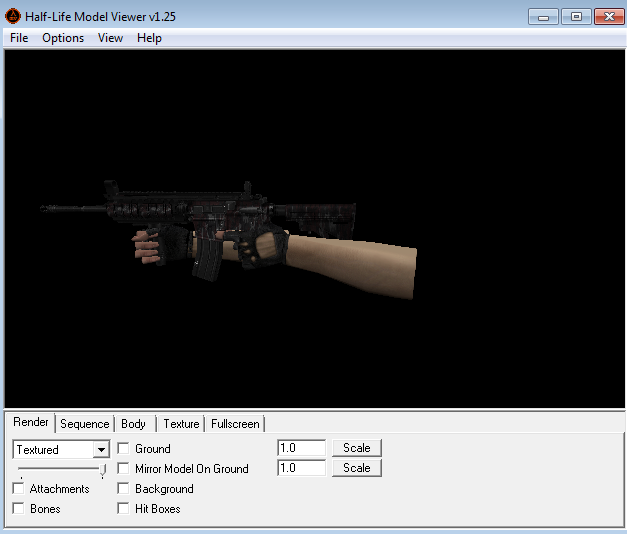Switch to the Texture tab
The image size is (632, 534).
[181, 424]
